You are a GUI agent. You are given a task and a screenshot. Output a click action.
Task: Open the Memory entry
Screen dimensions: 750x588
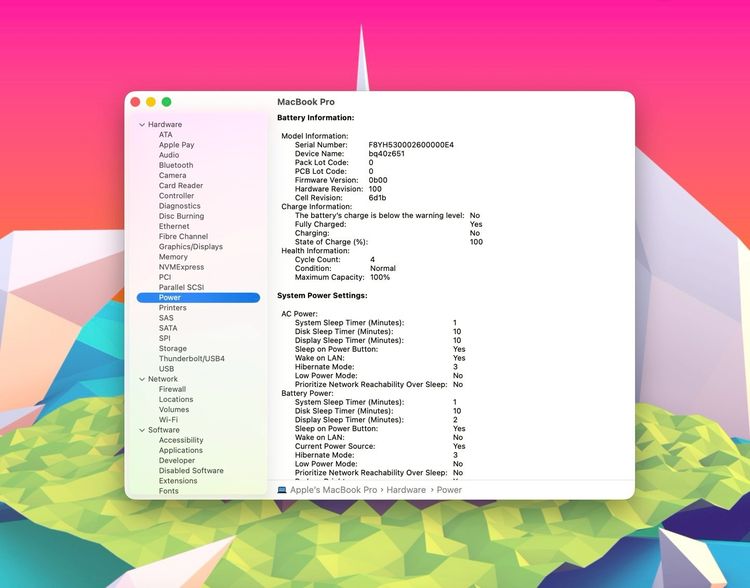click(x=173, y=257)
